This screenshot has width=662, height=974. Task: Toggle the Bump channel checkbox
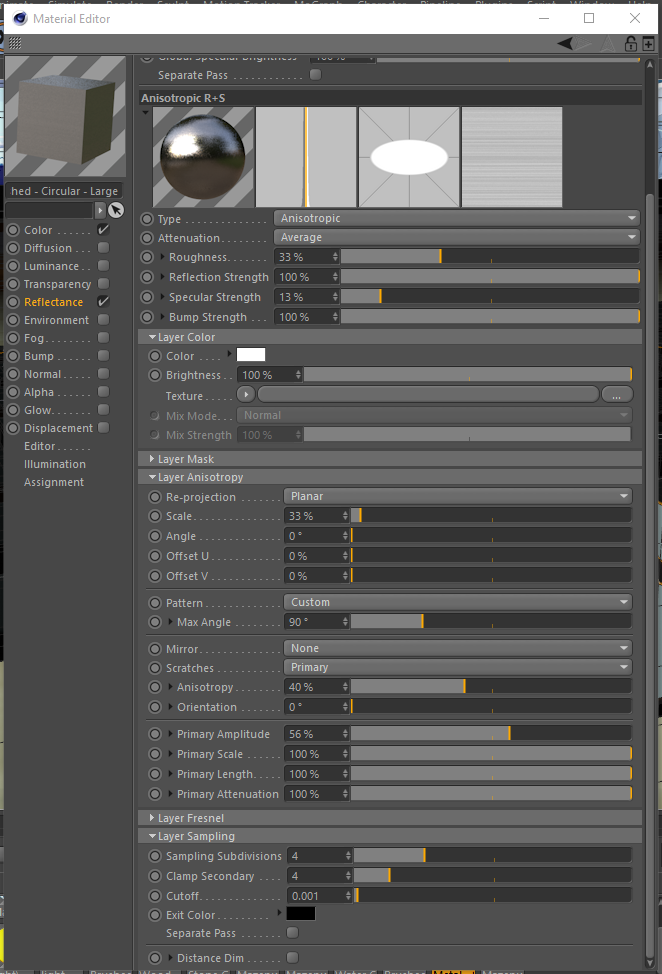point(103,356)
